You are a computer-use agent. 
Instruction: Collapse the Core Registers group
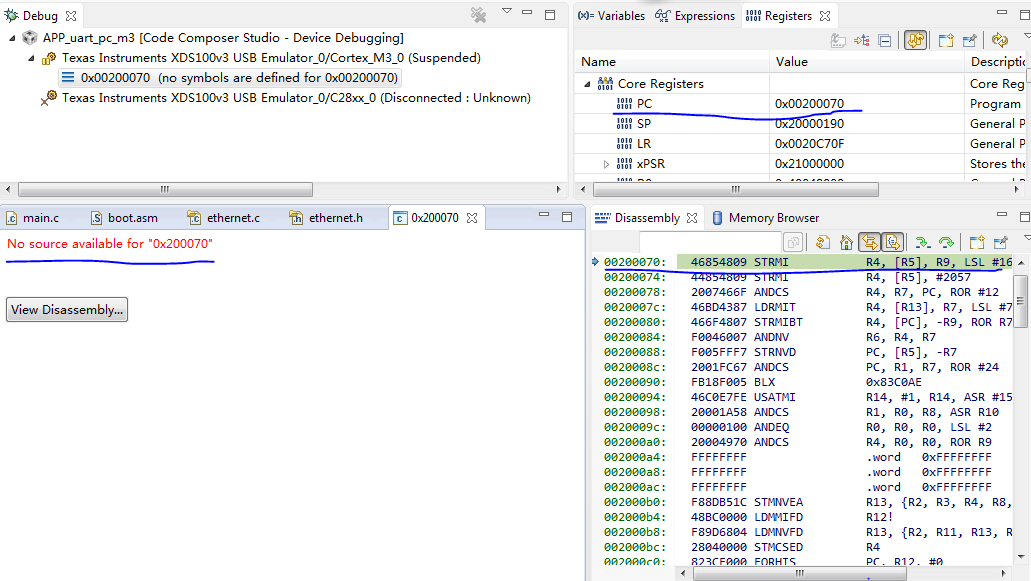click(587, 84)
